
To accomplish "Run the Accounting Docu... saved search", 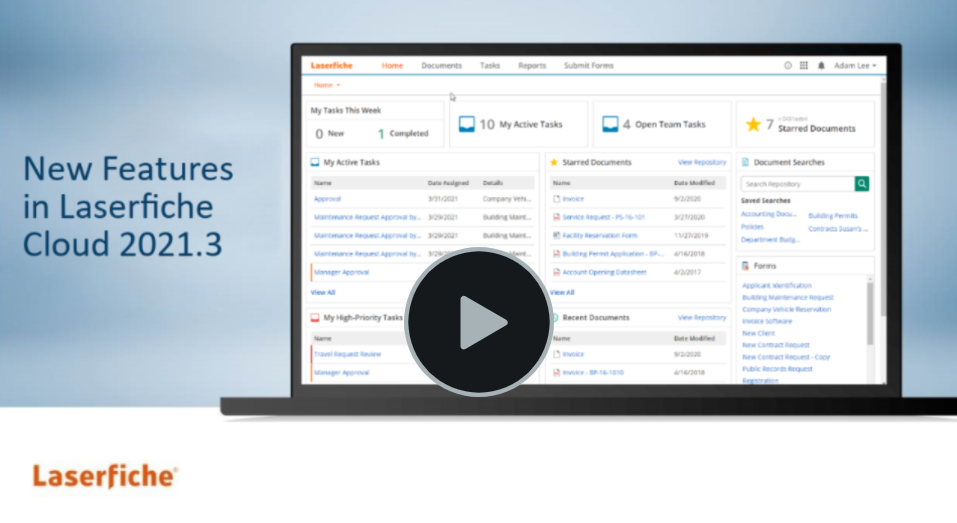I will click(768, 214).
